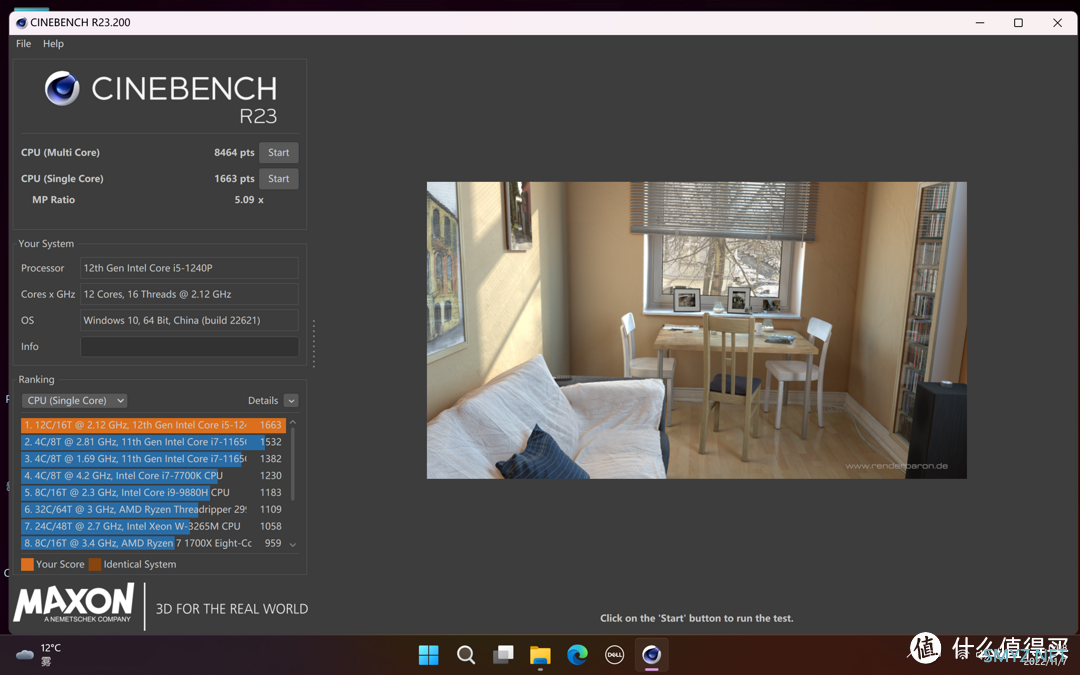
Task: Select ranking row 5 Core i9-9880H
Action: [153, 492]
